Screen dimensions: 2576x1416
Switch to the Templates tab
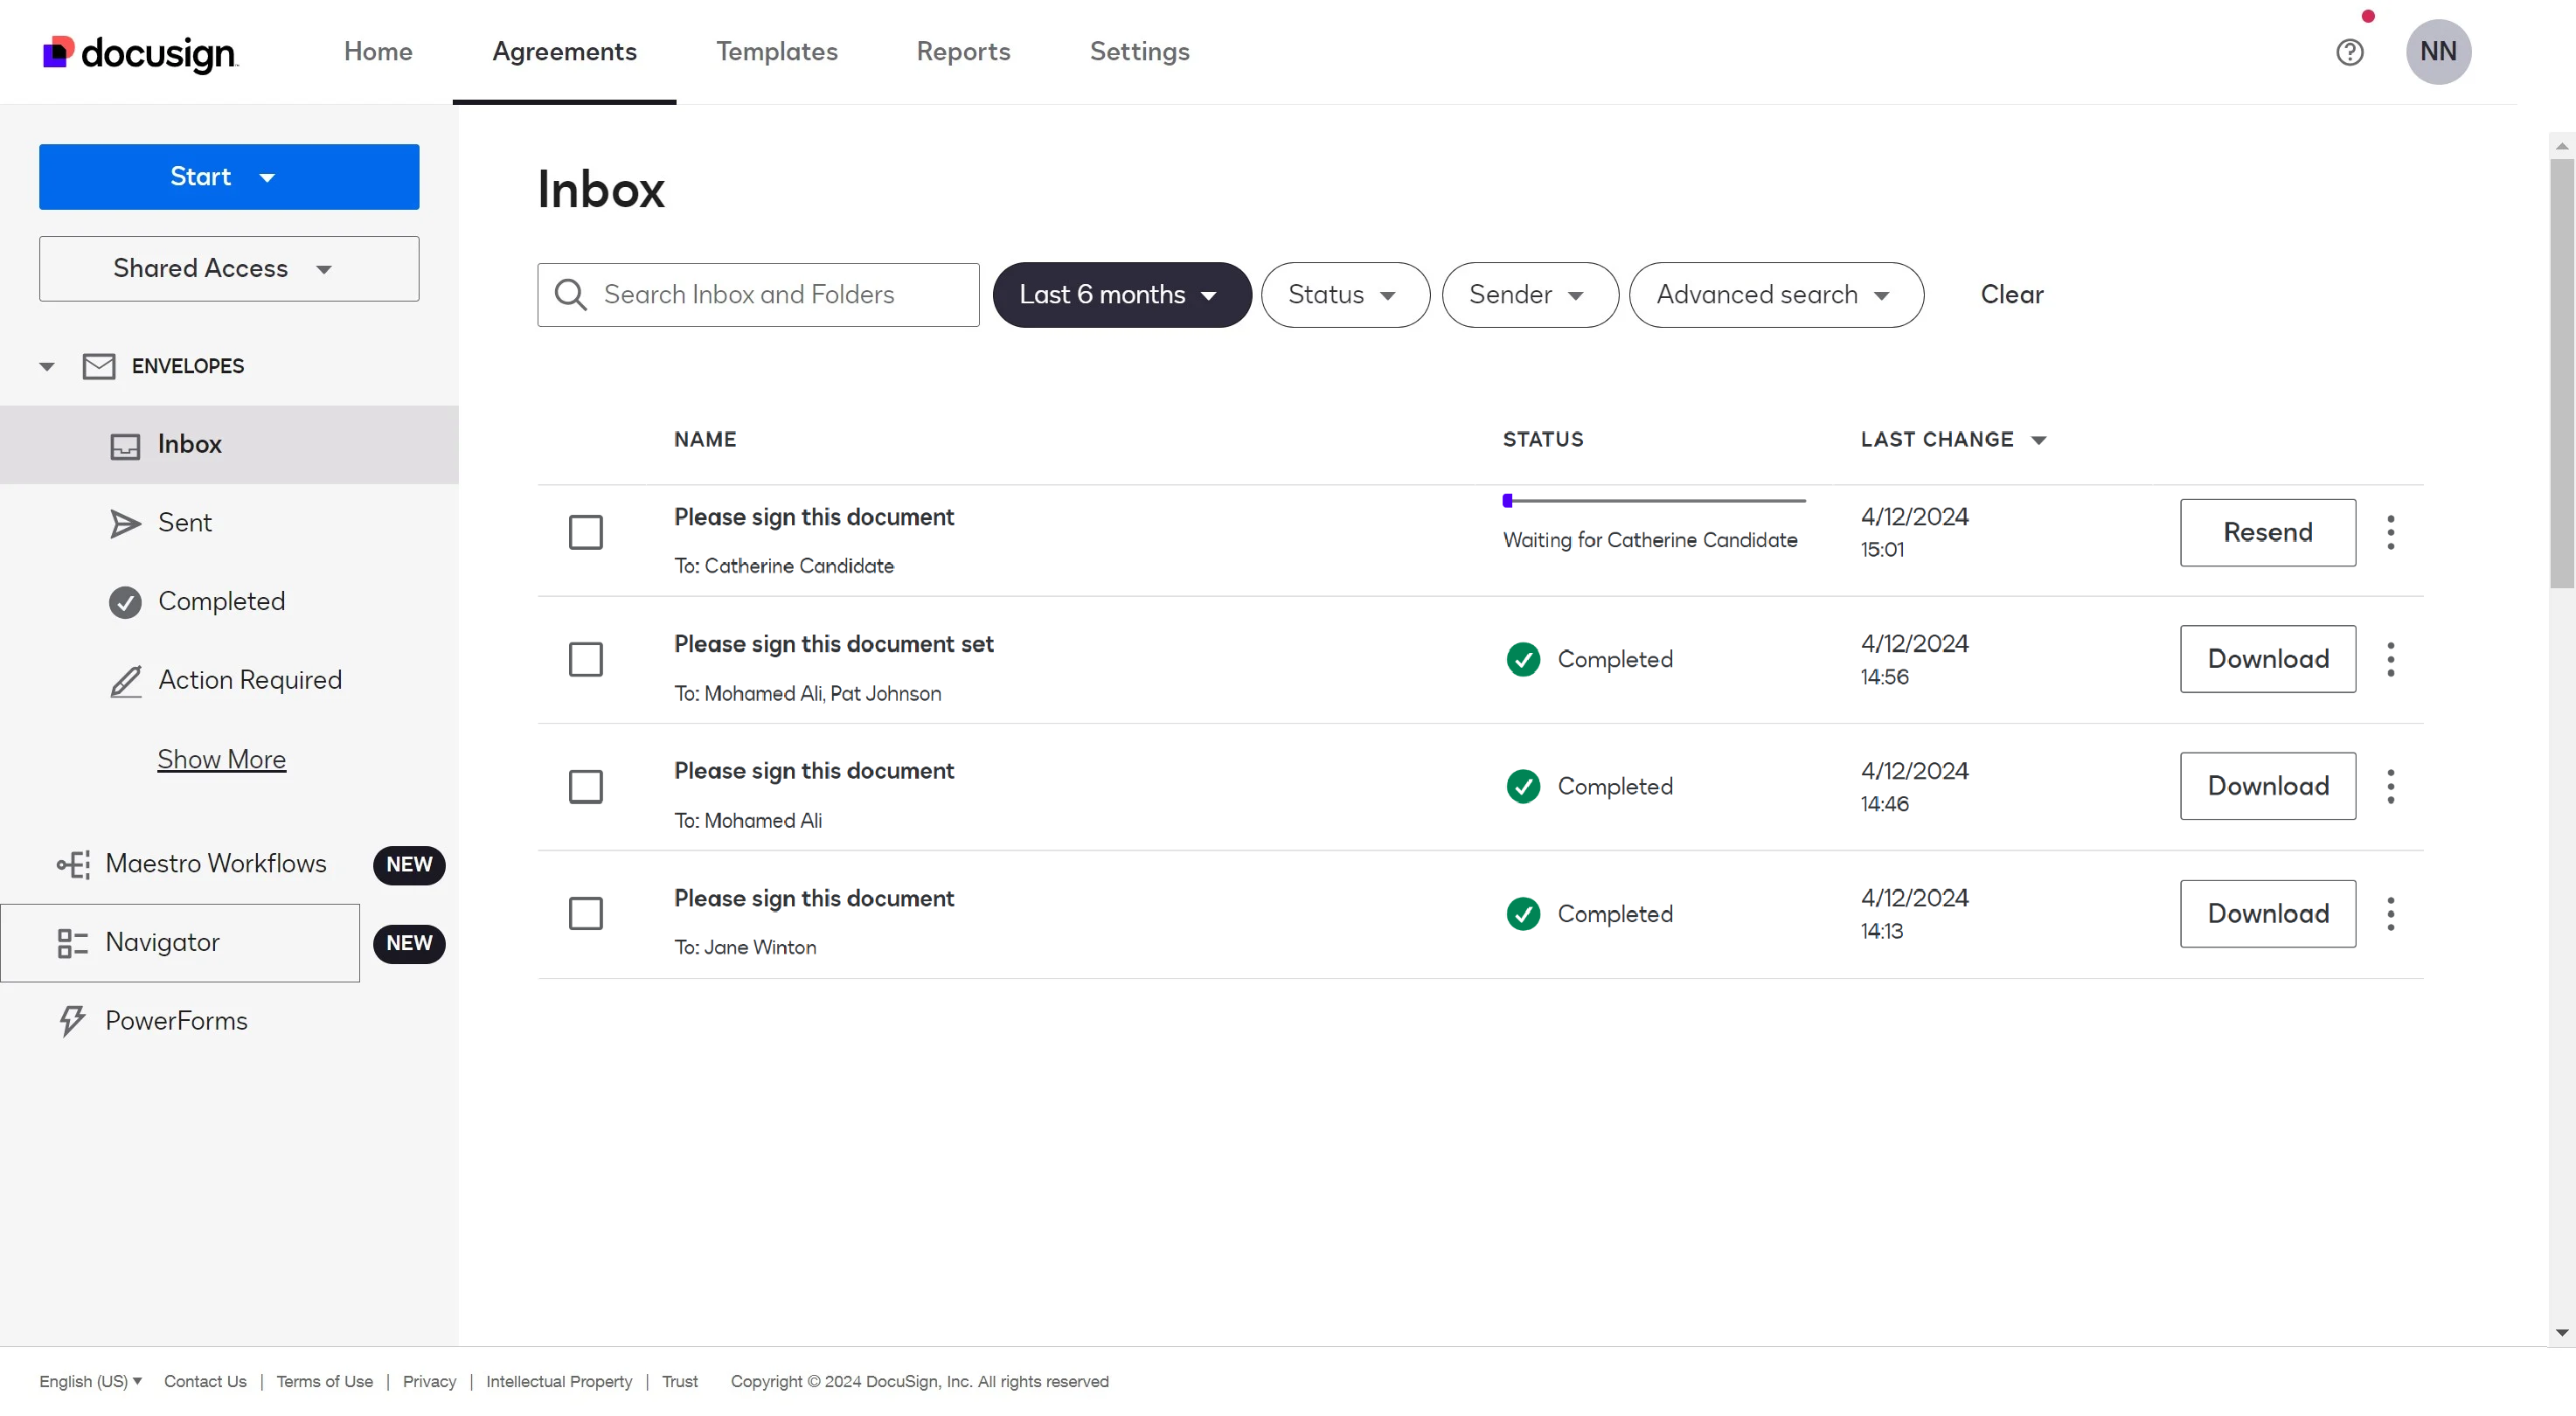(x=776, y=52)
